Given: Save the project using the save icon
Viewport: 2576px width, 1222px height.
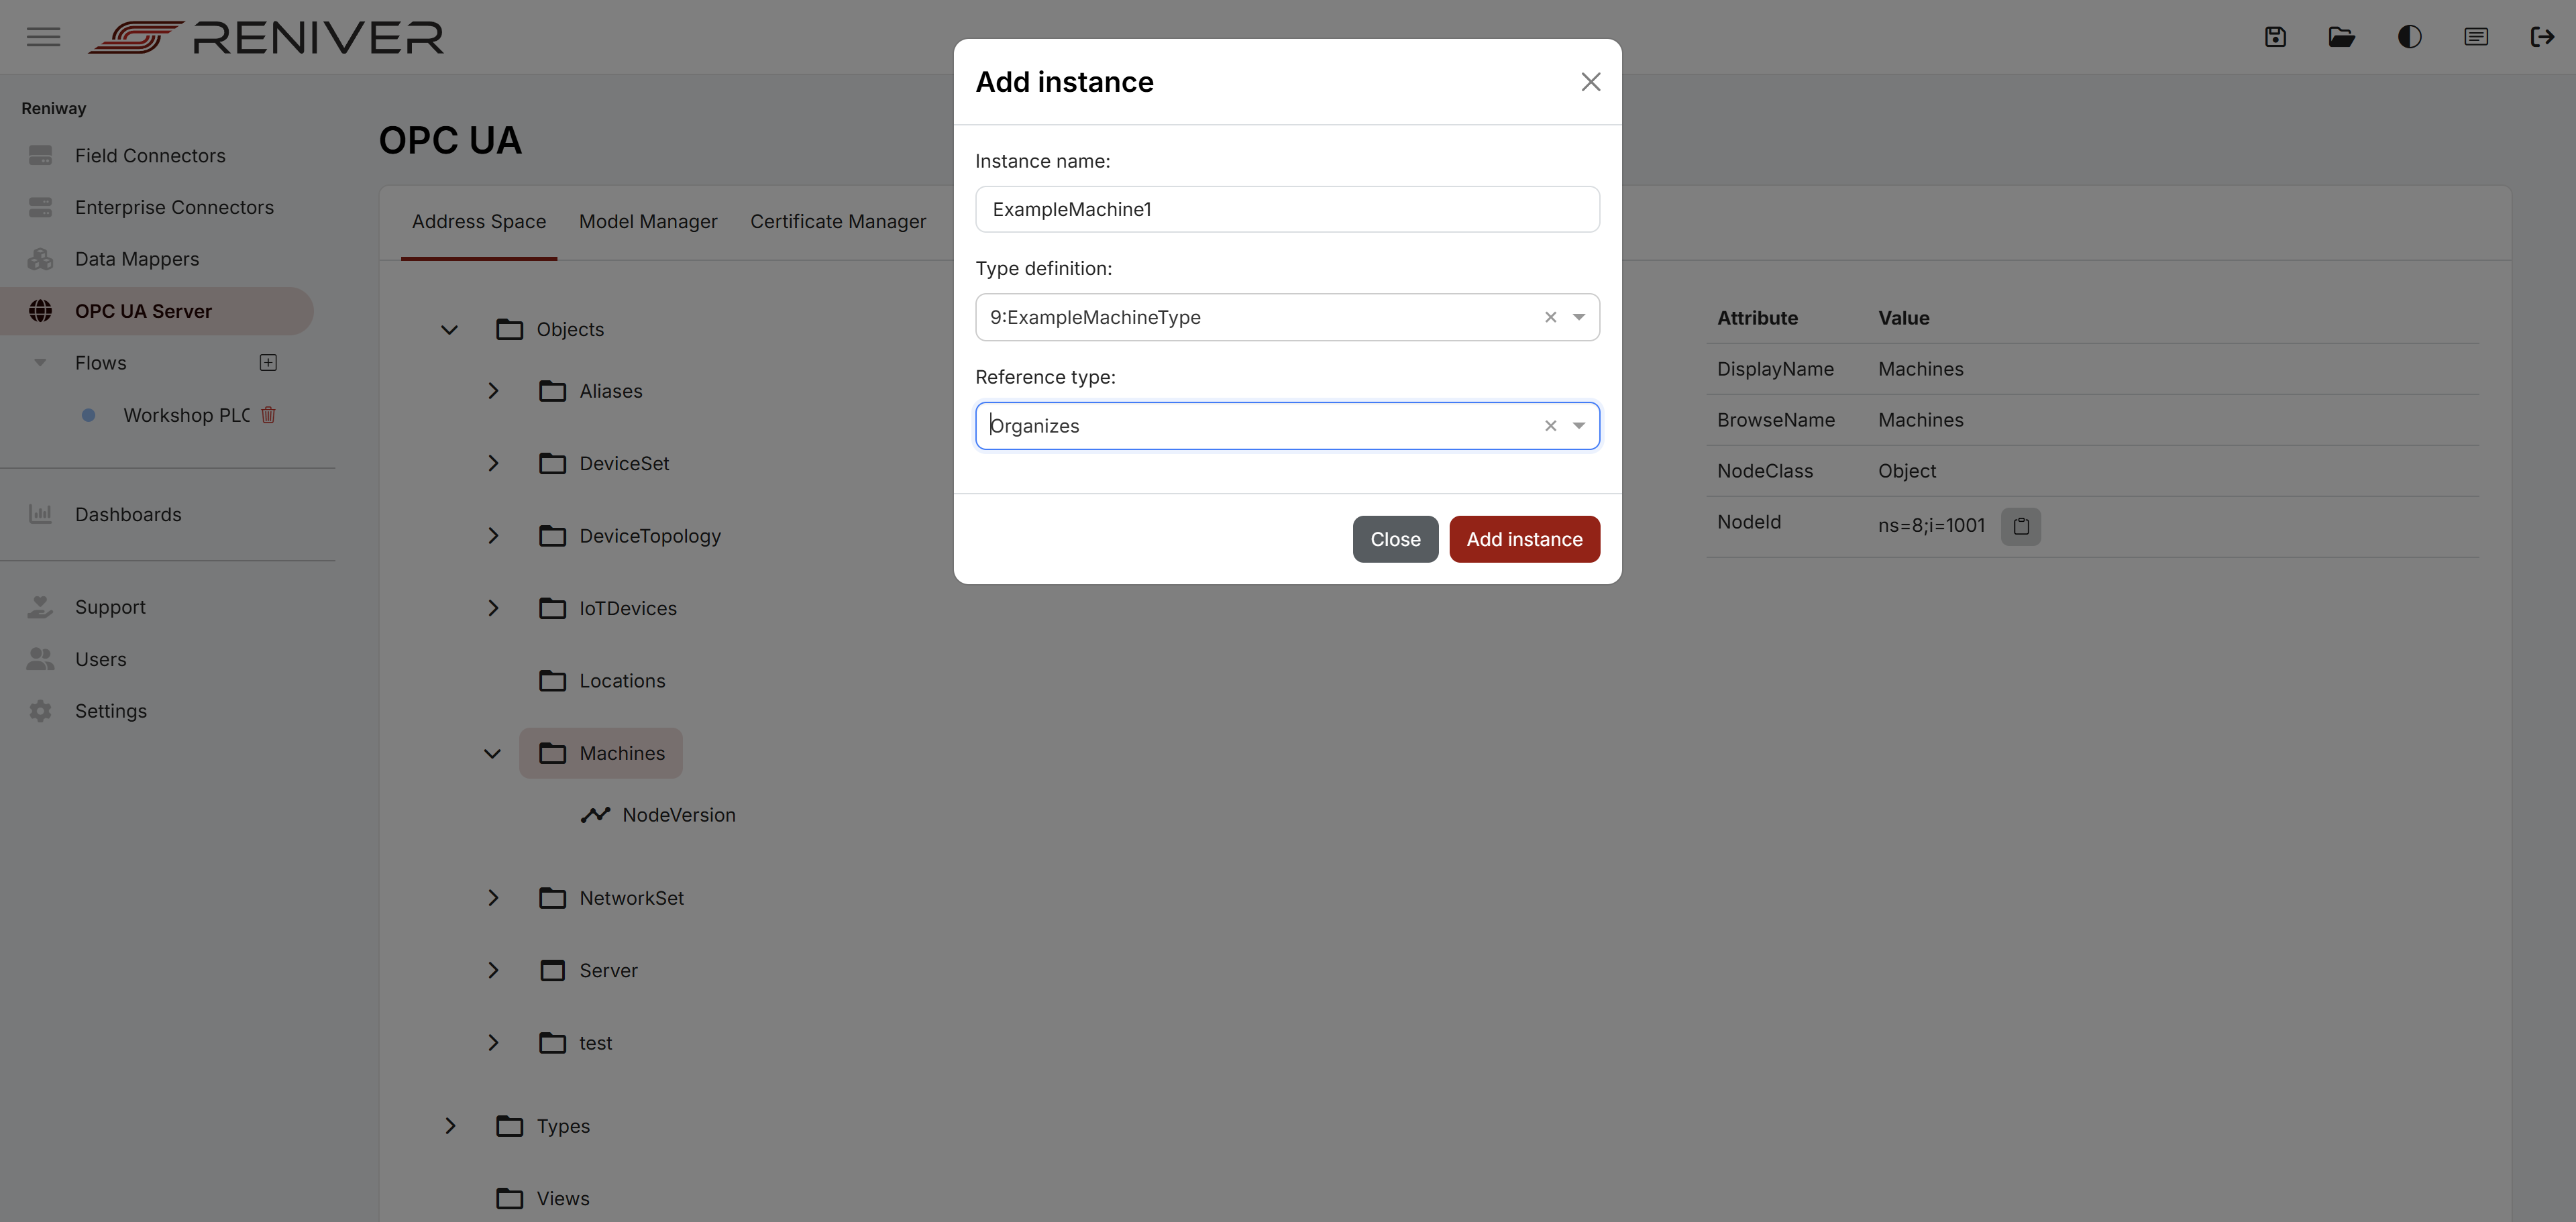Looking at the screenshot, I should 2275,37.
